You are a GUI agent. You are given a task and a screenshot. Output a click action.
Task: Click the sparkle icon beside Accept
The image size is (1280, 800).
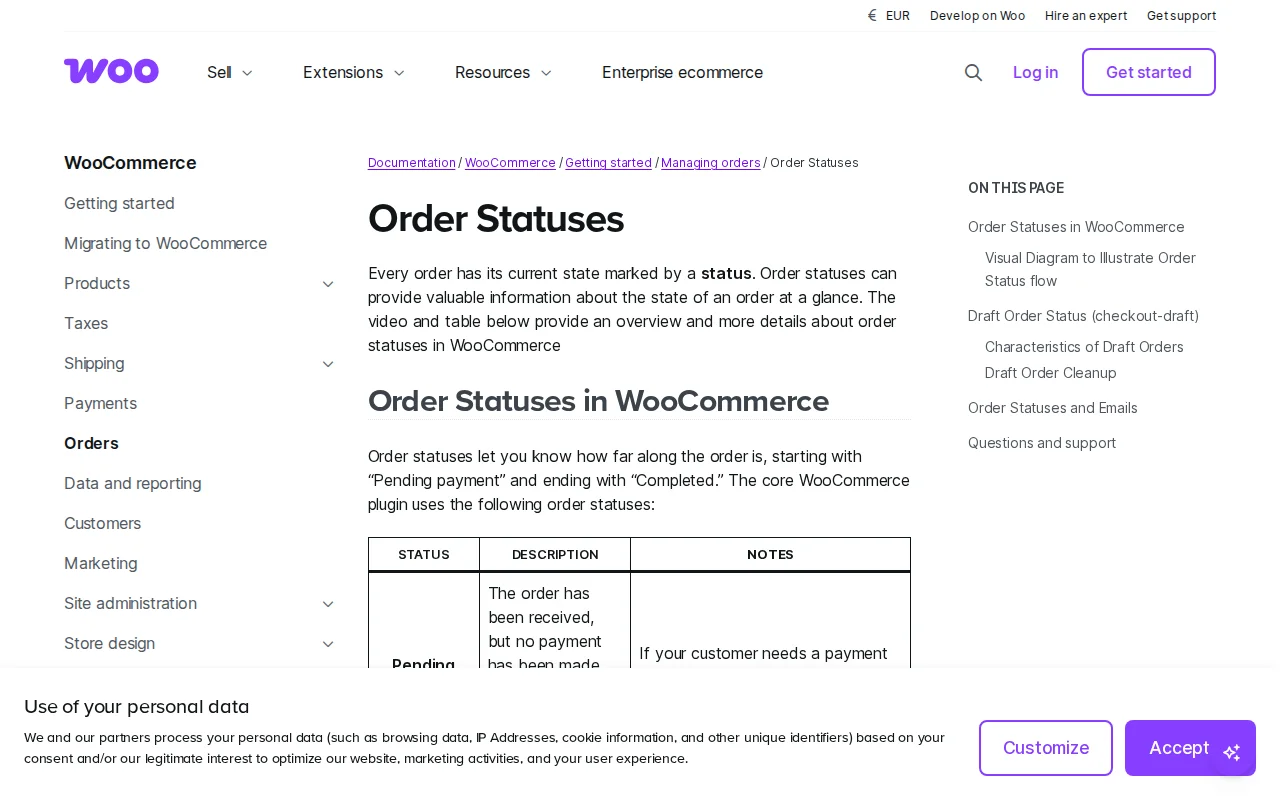1232,753
